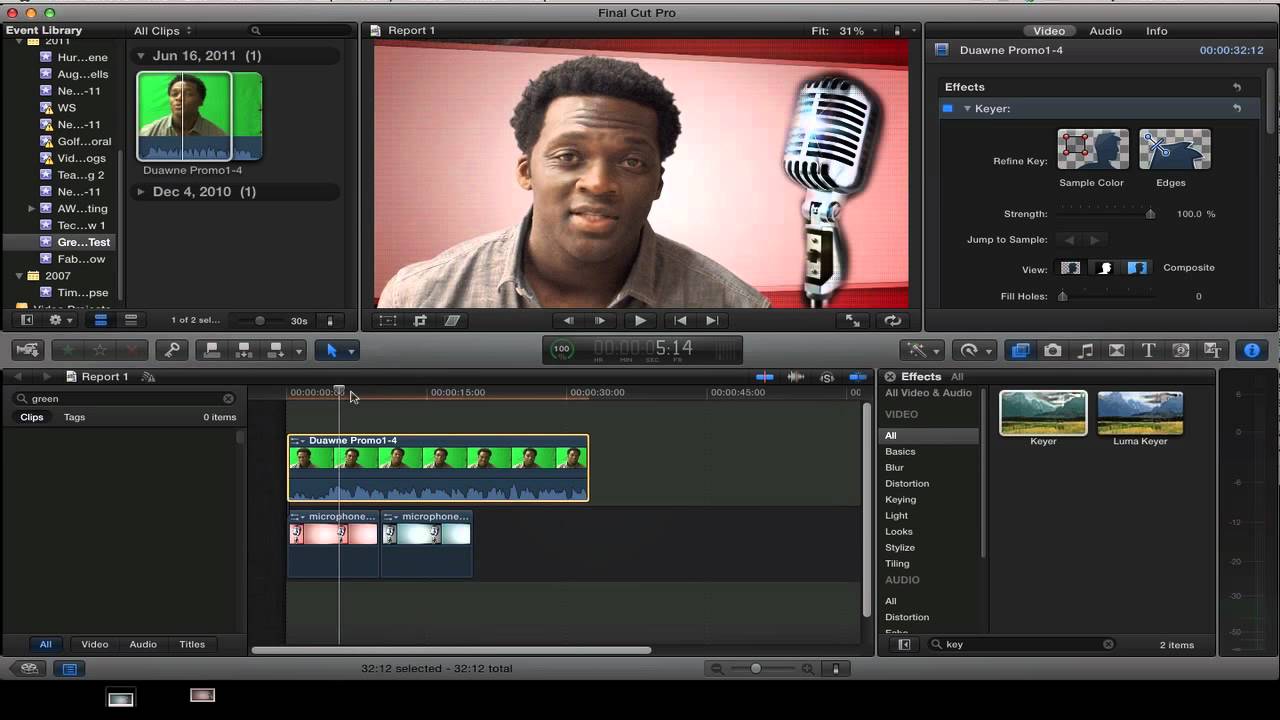The image size is (1280, 720).
Task: Toggle video skimming in timeline
Action: pos(765,377)
